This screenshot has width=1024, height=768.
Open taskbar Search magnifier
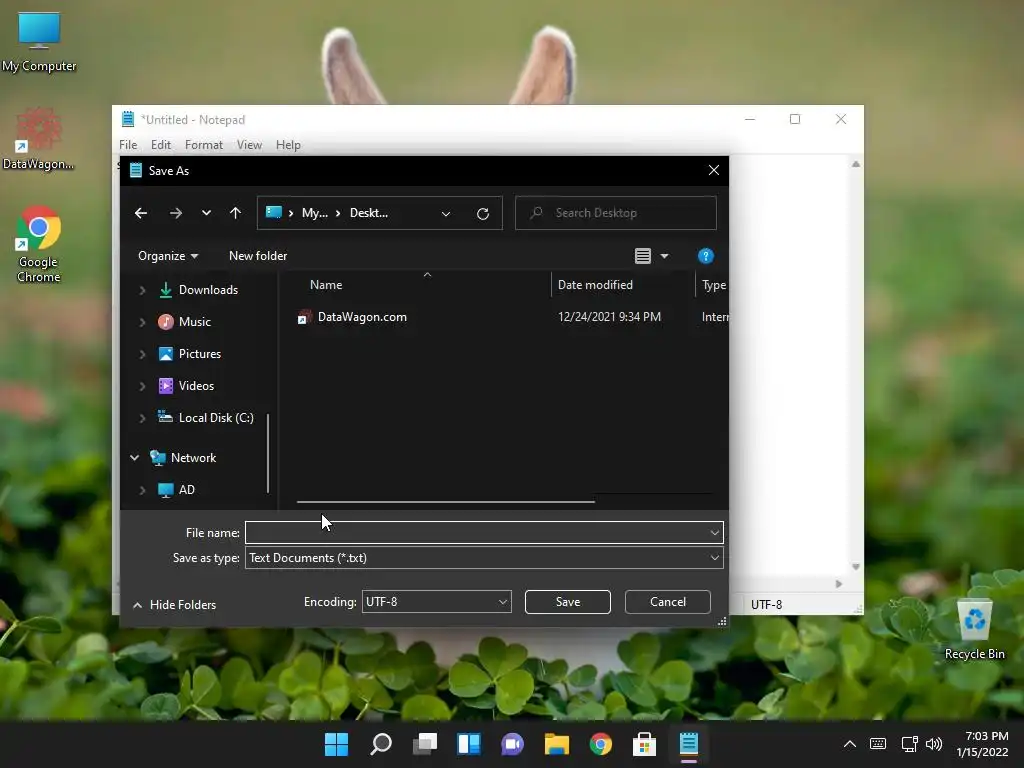pos(381,744)
